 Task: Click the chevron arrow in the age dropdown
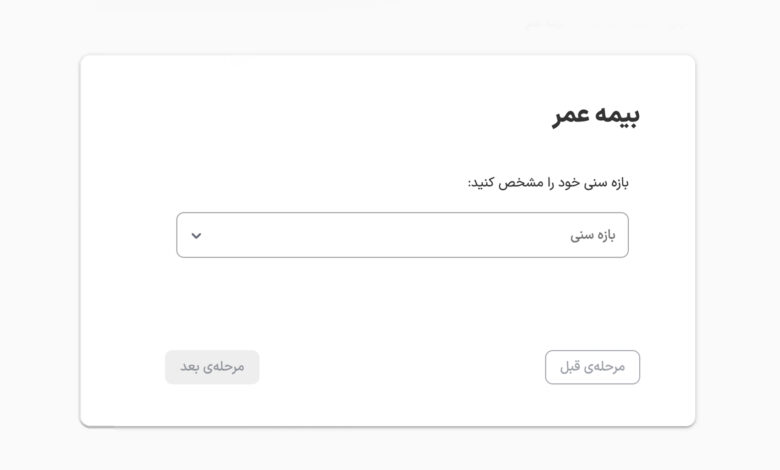coord(196,236)
